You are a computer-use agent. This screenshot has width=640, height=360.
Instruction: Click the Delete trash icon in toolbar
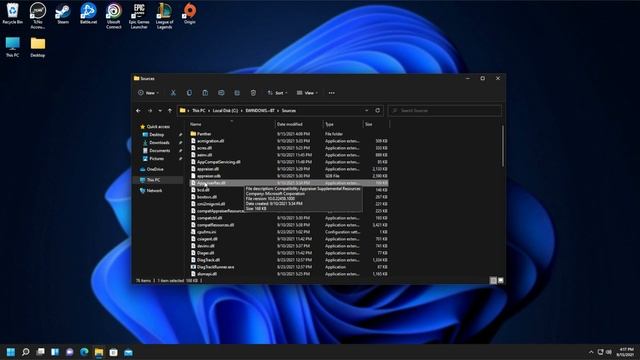point(253,93)
